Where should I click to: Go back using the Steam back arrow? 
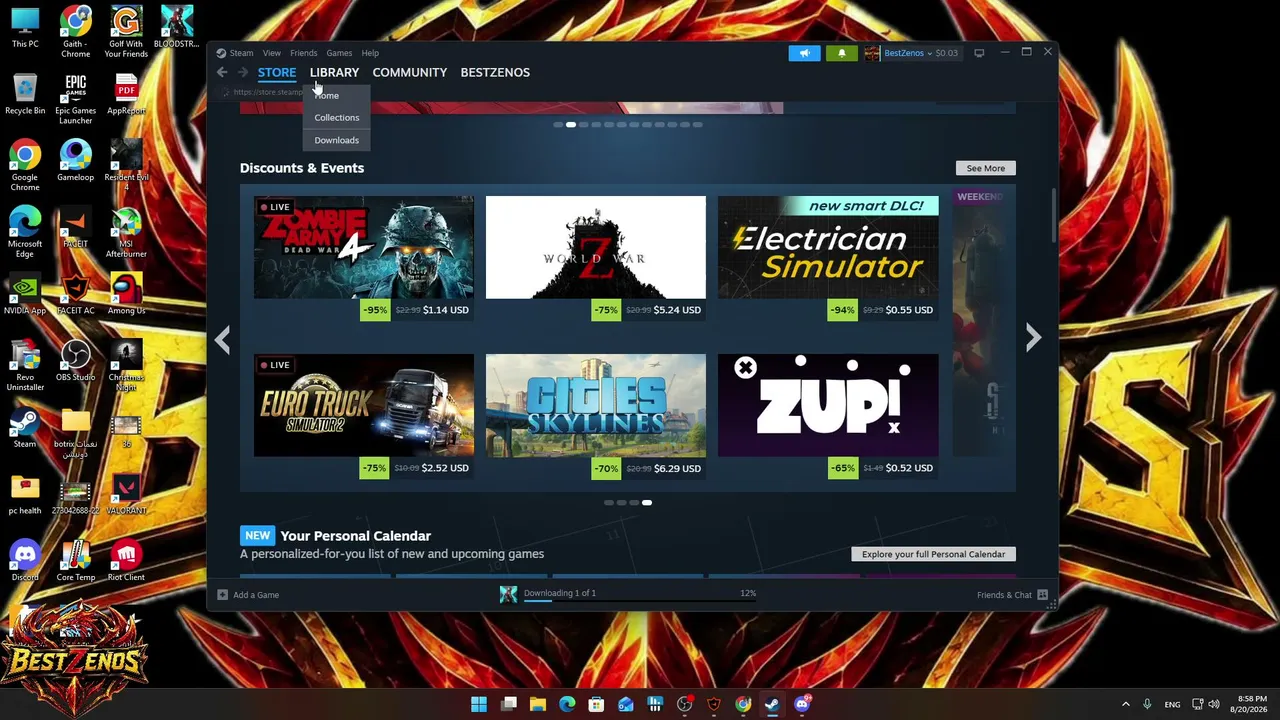(x=222, y=72)
